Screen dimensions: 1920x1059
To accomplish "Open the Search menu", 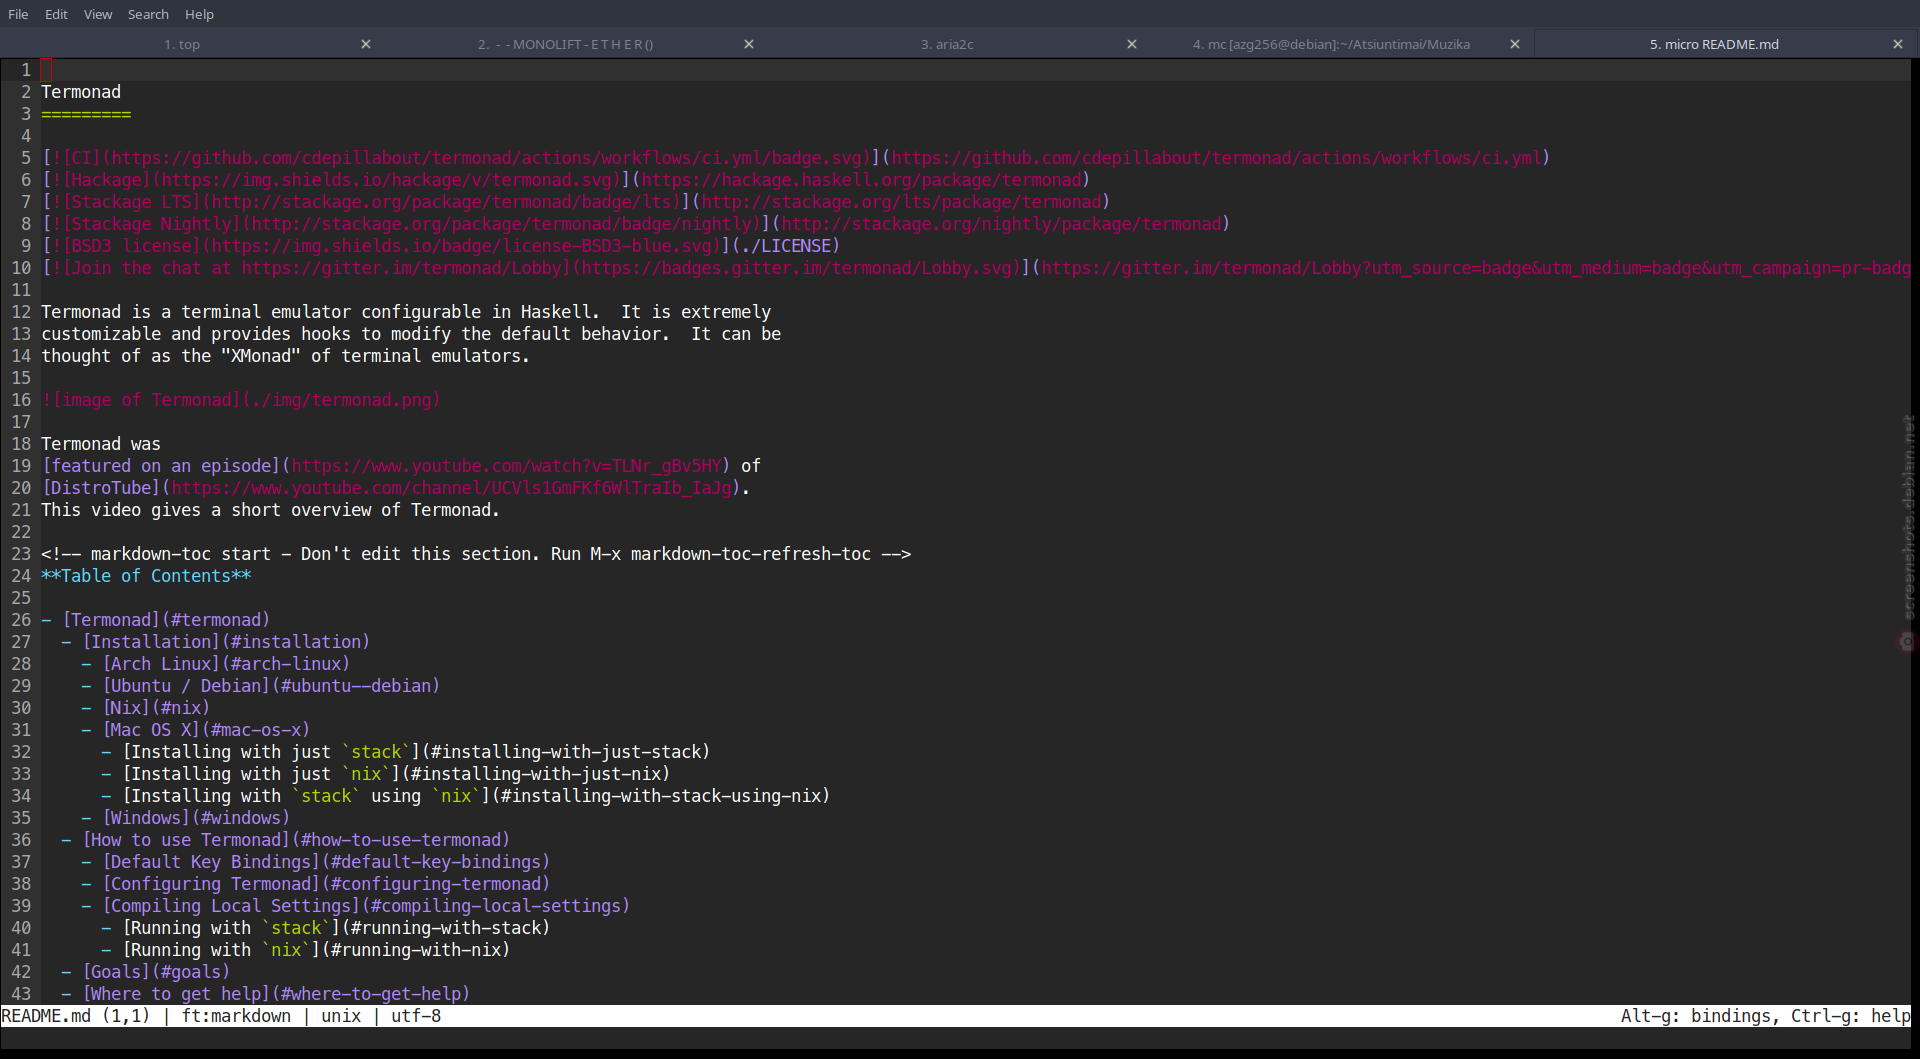I will [x=148, y=14].
